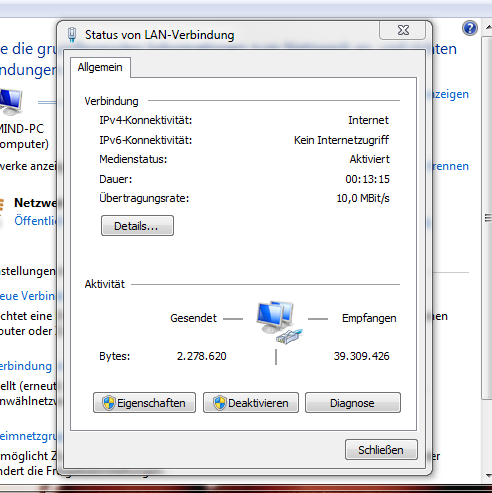The height and width of the screenshot is (493, 492).
Task: Click the Medienstatus label
Action: click(133, 159)
